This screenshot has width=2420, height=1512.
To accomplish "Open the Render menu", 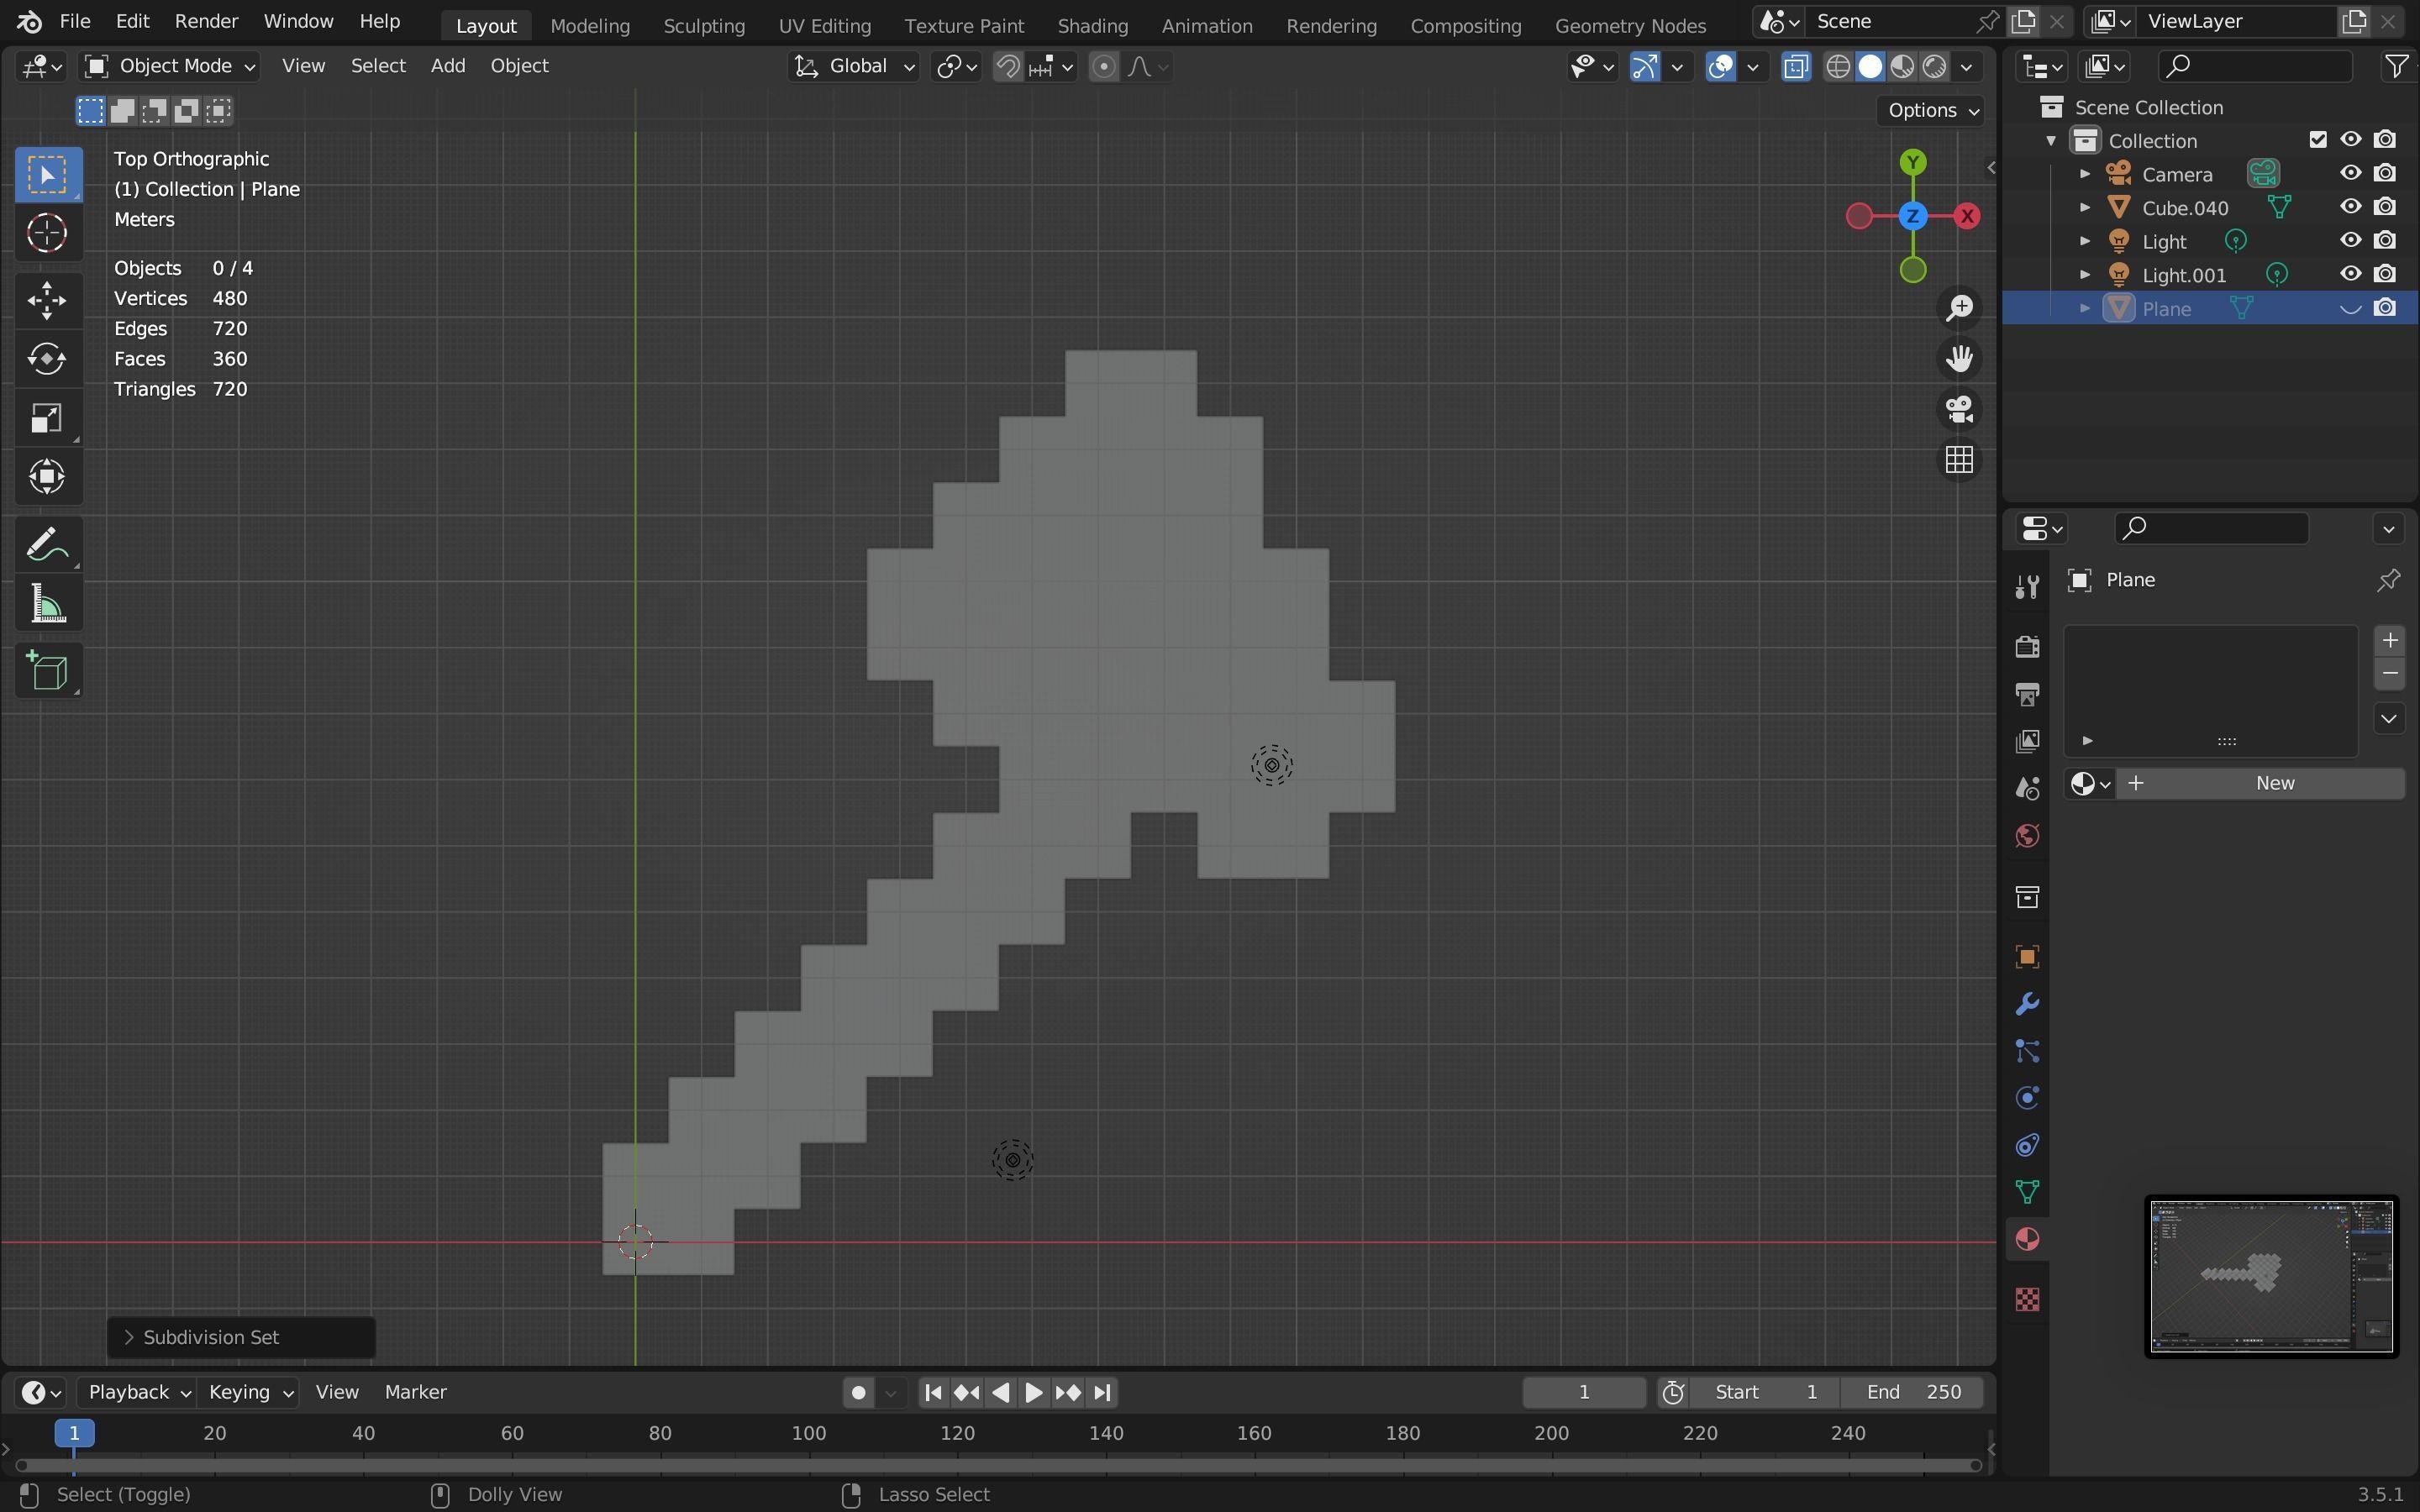I will [x=206, y=21].
